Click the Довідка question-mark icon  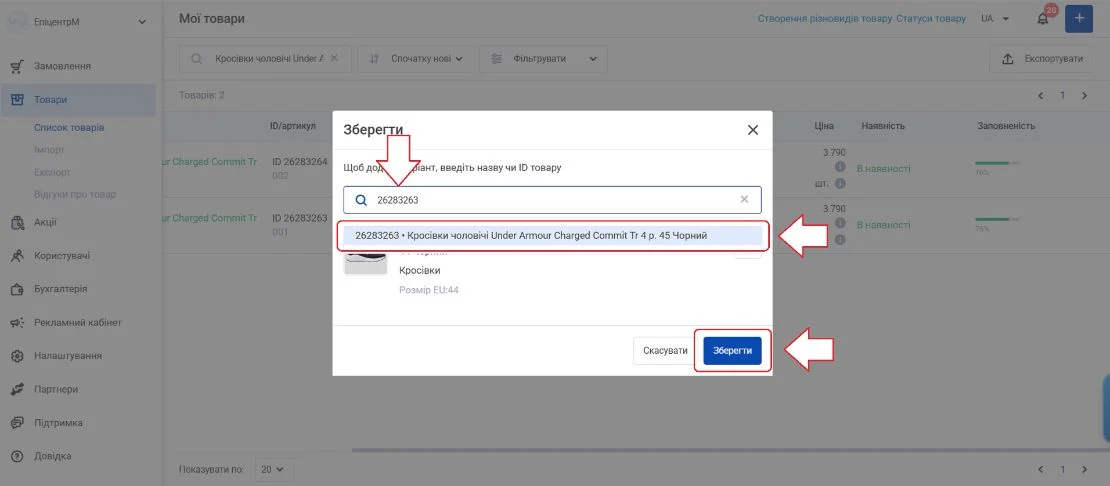(x=18, y=456)
